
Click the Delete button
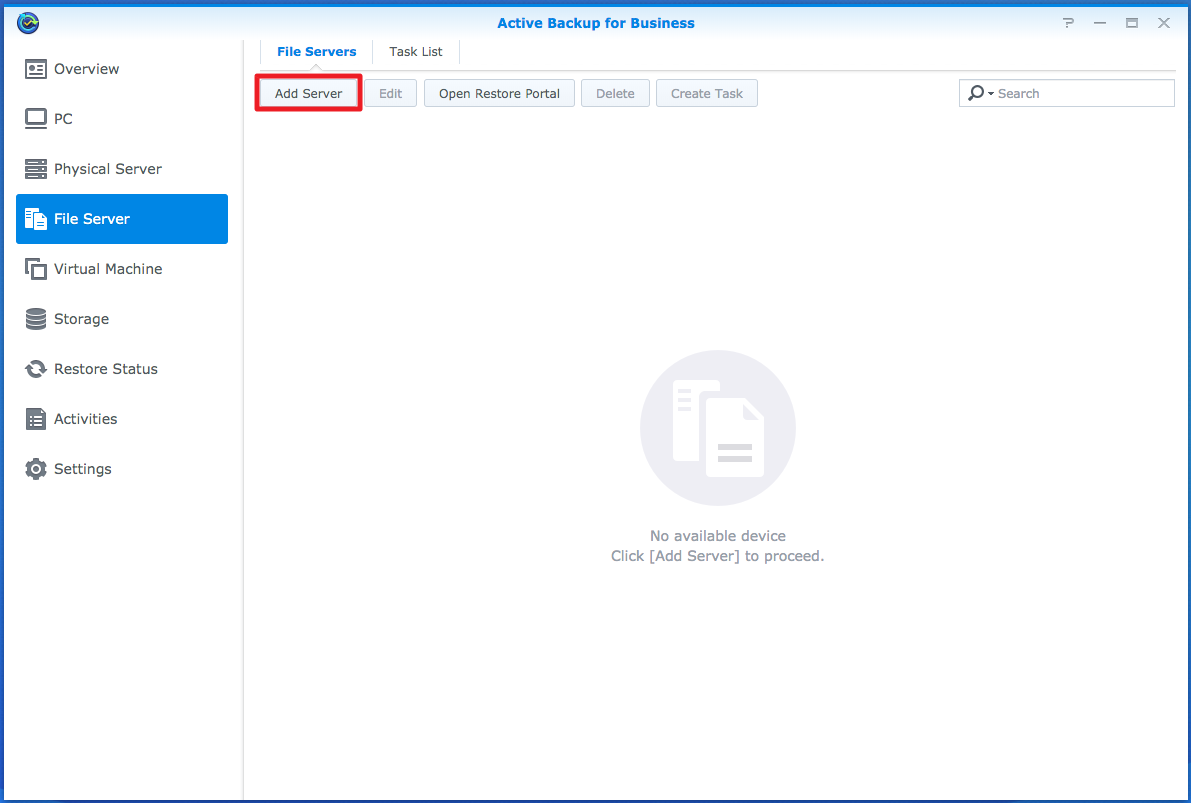click(x=615, y=94)
